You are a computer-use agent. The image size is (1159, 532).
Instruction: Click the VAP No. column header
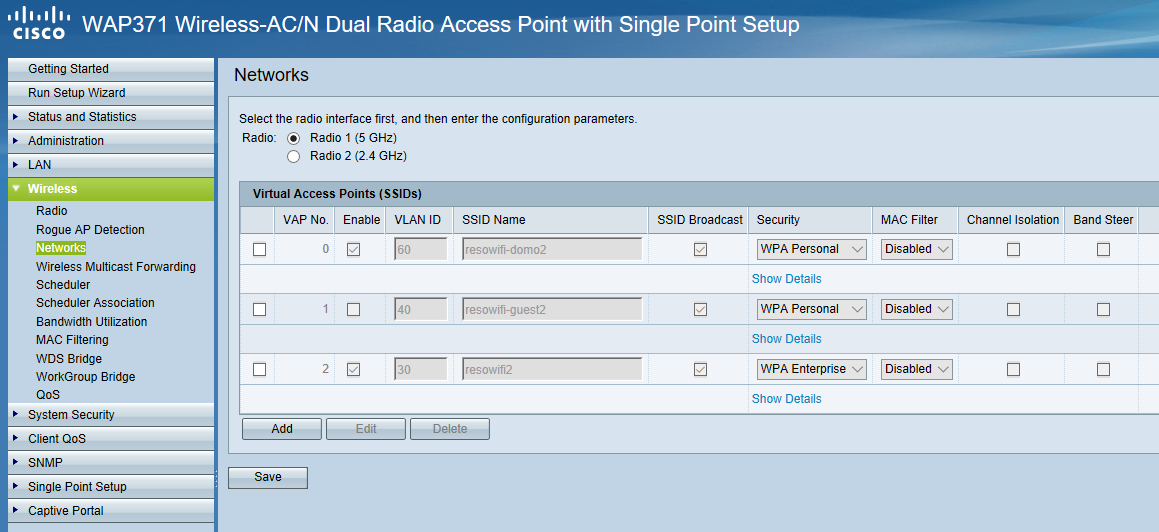pyautogui.click(x=306, y=220)
